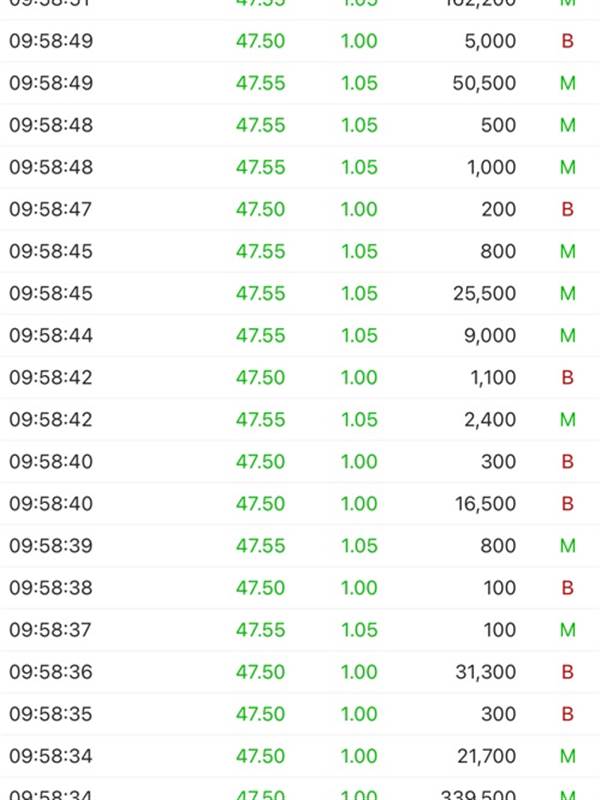
Task: Select the 1,000 volume trade at 09:58:48
Action: click(x=300, y=167)
